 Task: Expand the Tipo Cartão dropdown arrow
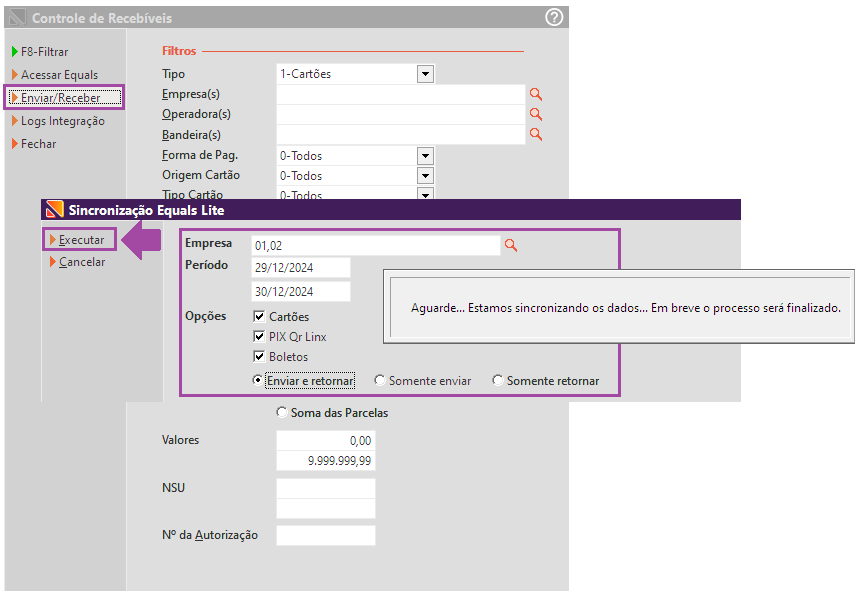425,194
